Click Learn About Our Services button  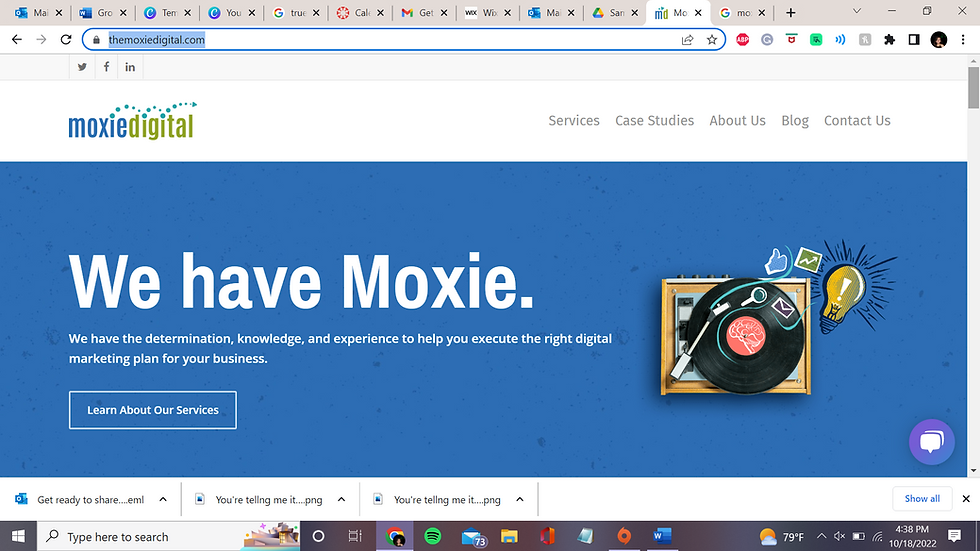152,410
